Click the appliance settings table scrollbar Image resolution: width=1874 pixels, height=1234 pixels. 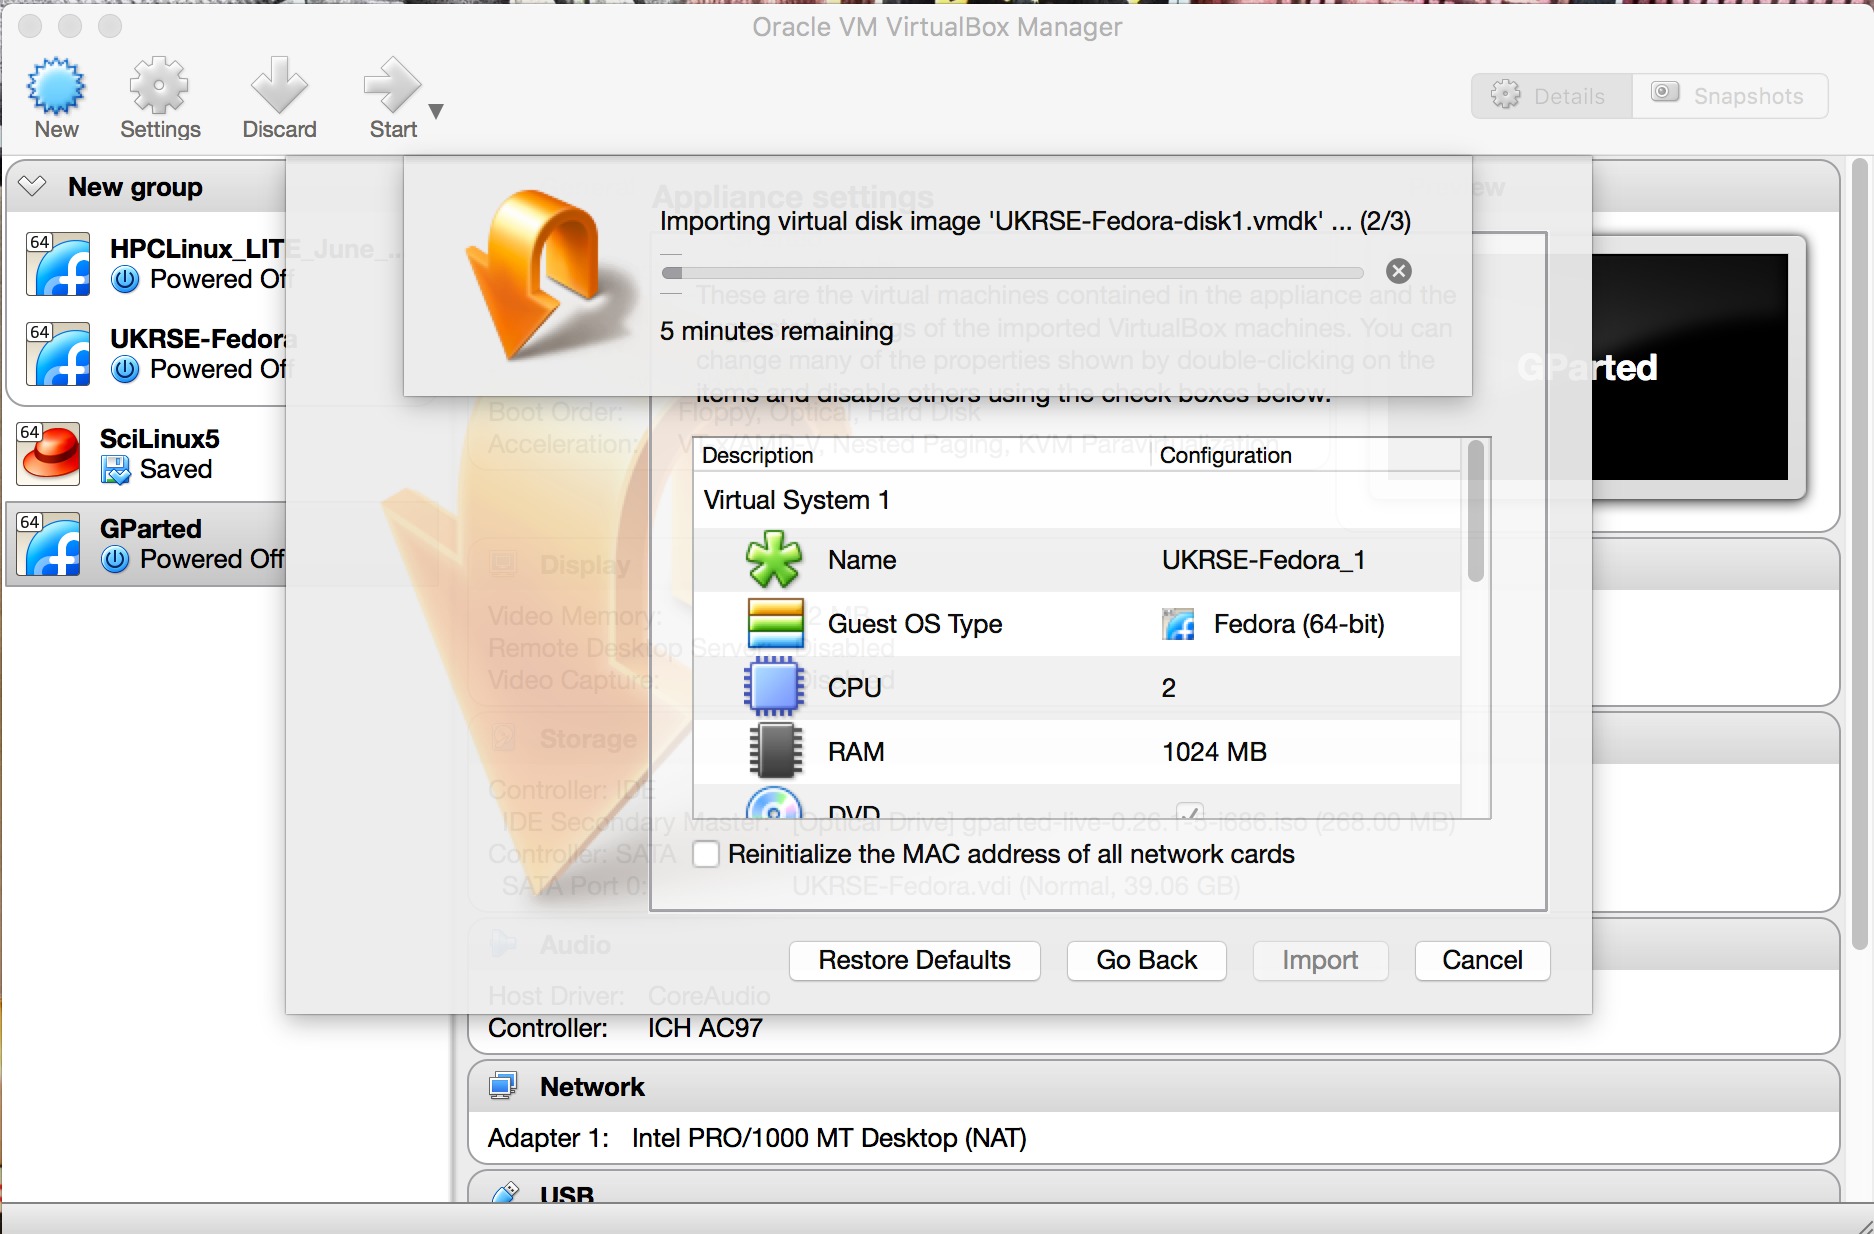point(1475,512)
